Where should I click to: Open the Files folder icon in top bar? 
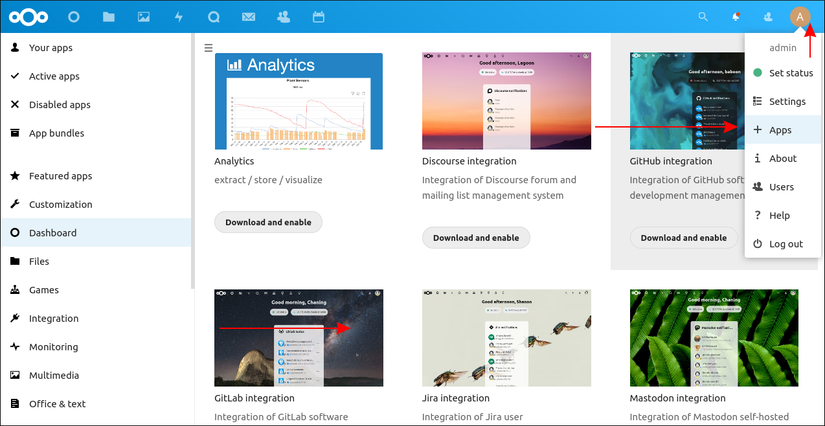tap(109, 17)
